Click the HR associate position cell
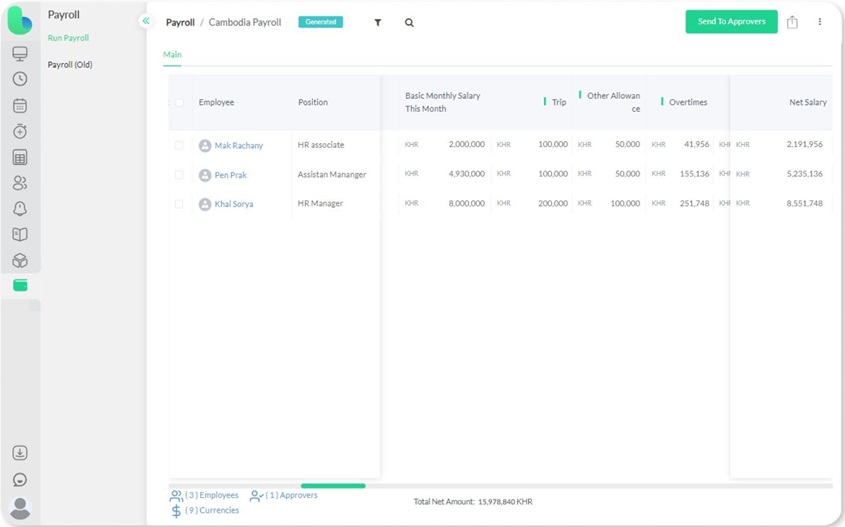Viewport: 845px width, 527px height. click(x=321, y=145)
